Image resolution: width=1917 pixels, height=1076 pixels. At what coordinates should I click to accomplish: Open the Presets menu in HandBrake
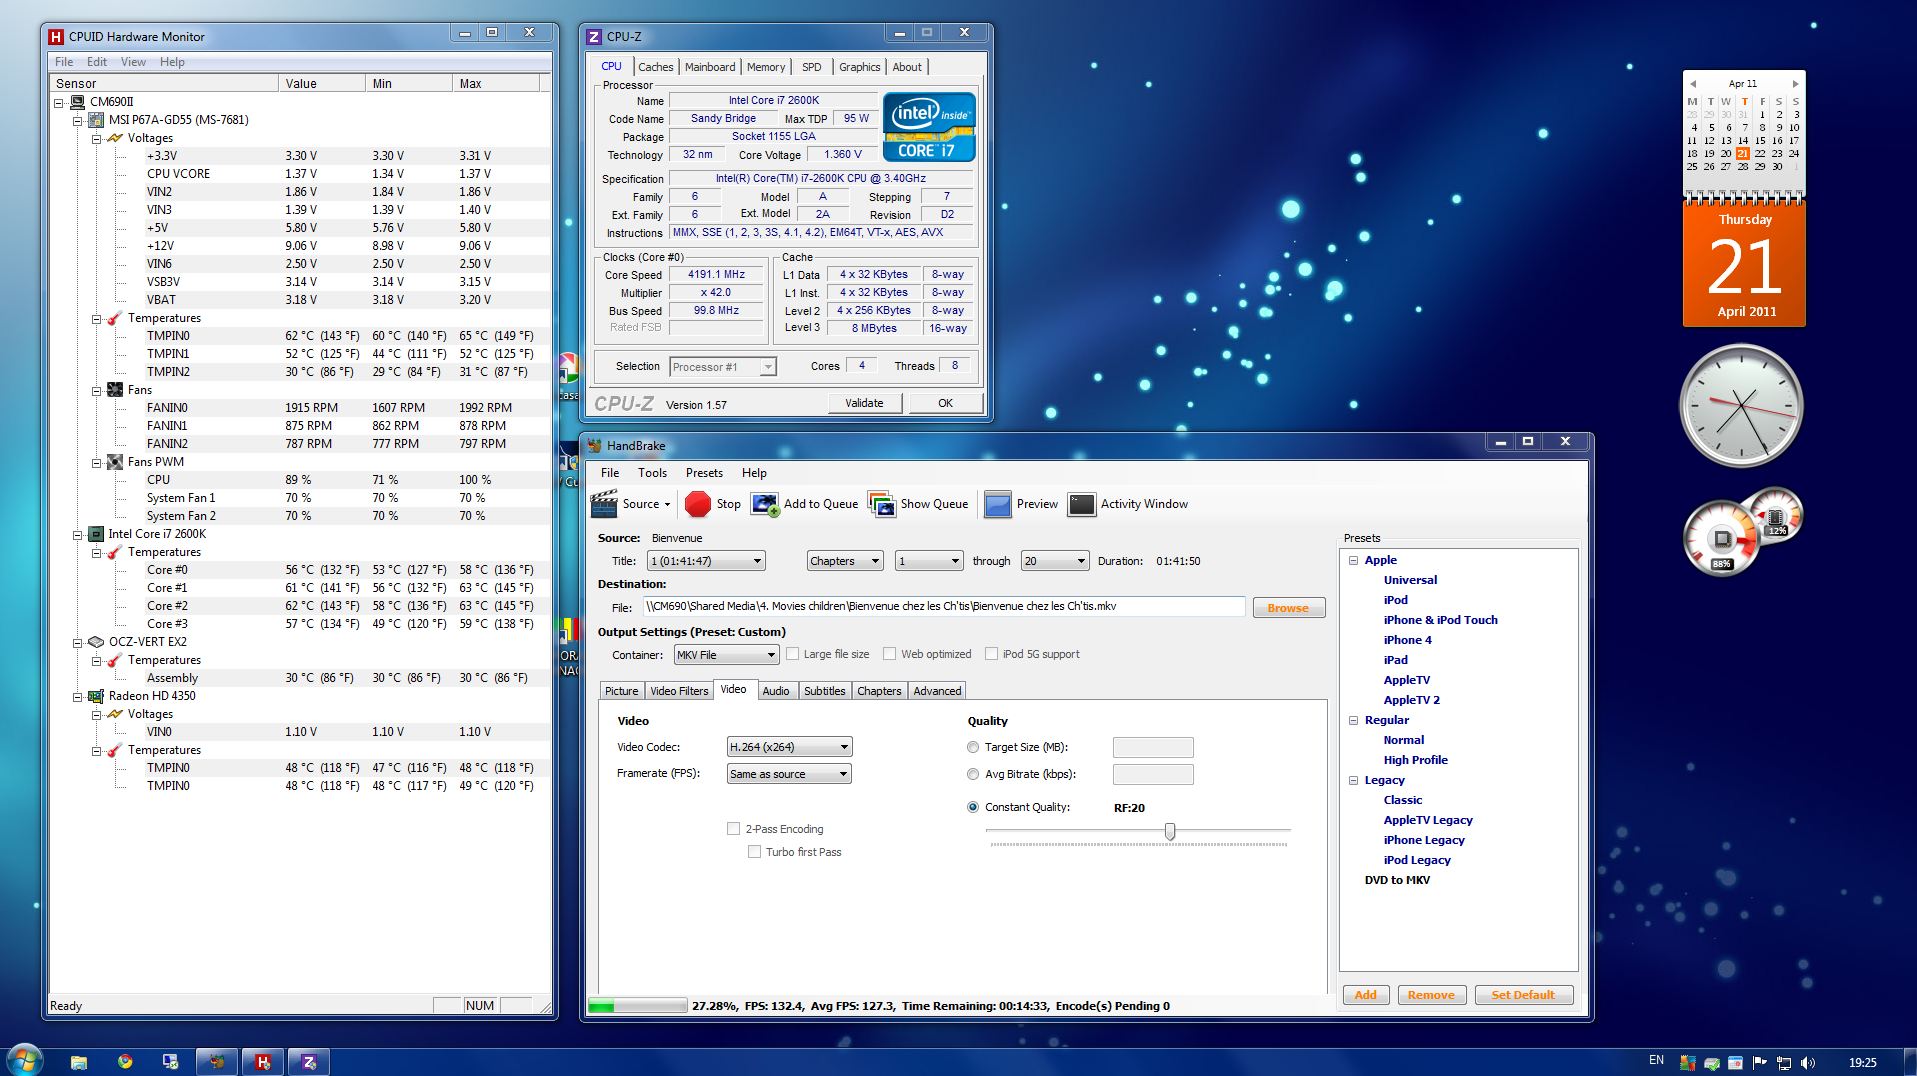click(704, 473)
